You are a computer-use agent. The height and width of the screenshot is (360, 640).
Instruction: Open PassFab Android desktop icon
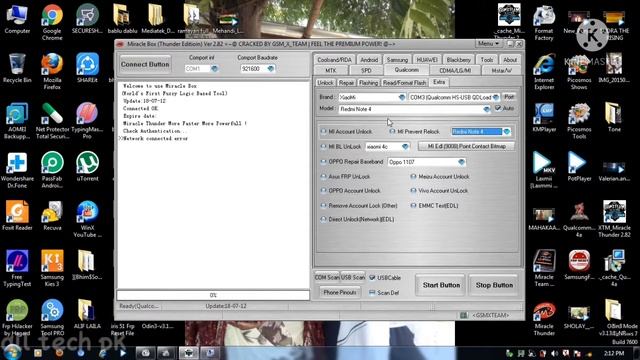click(x=52, y=169)
